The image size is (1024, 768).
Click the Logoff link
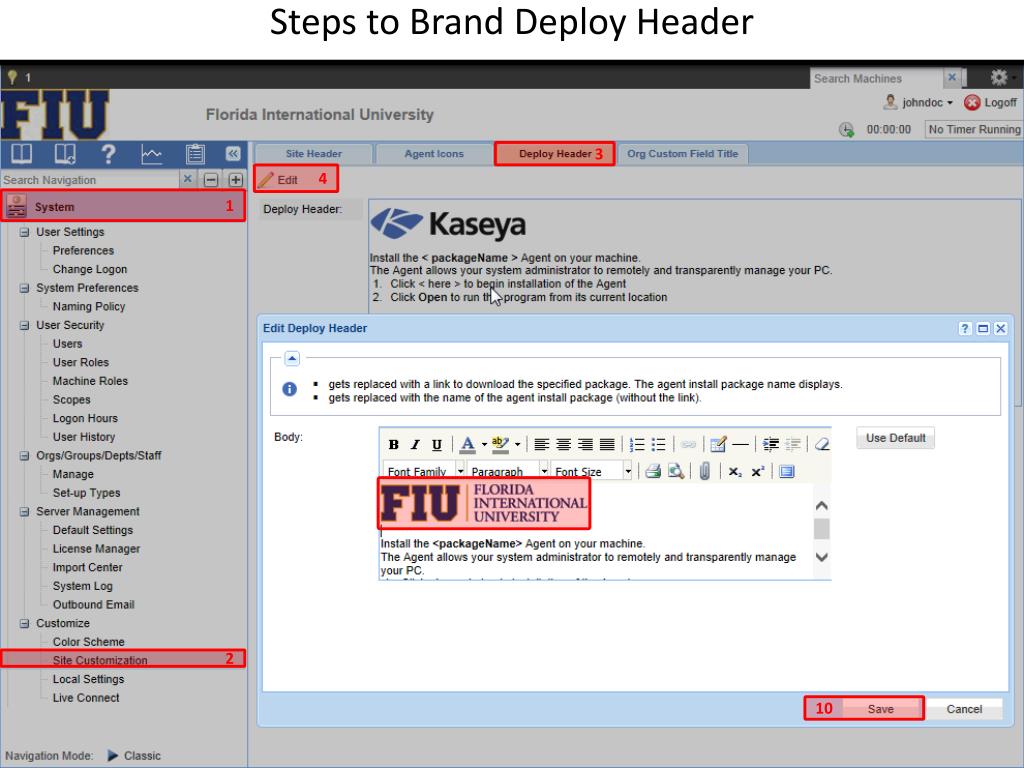click(x=991, y=103)
